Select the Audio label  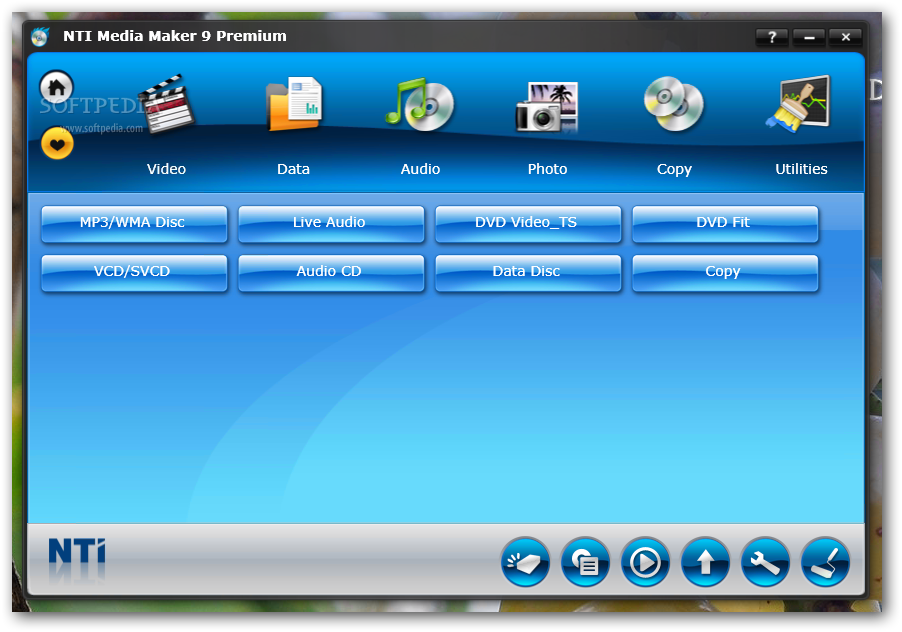click(421, 169)
